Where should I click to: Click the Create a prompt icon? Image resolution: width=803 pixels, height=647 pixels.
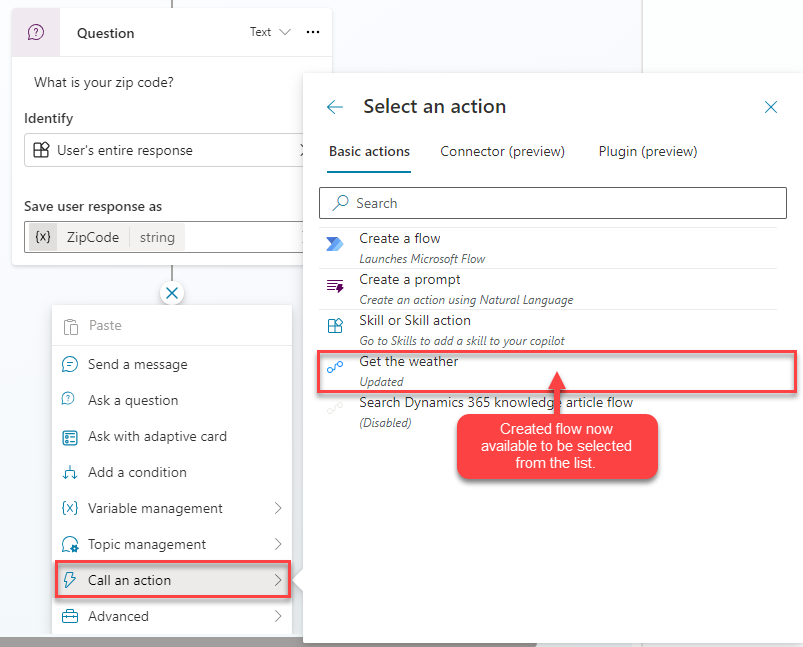335,286
